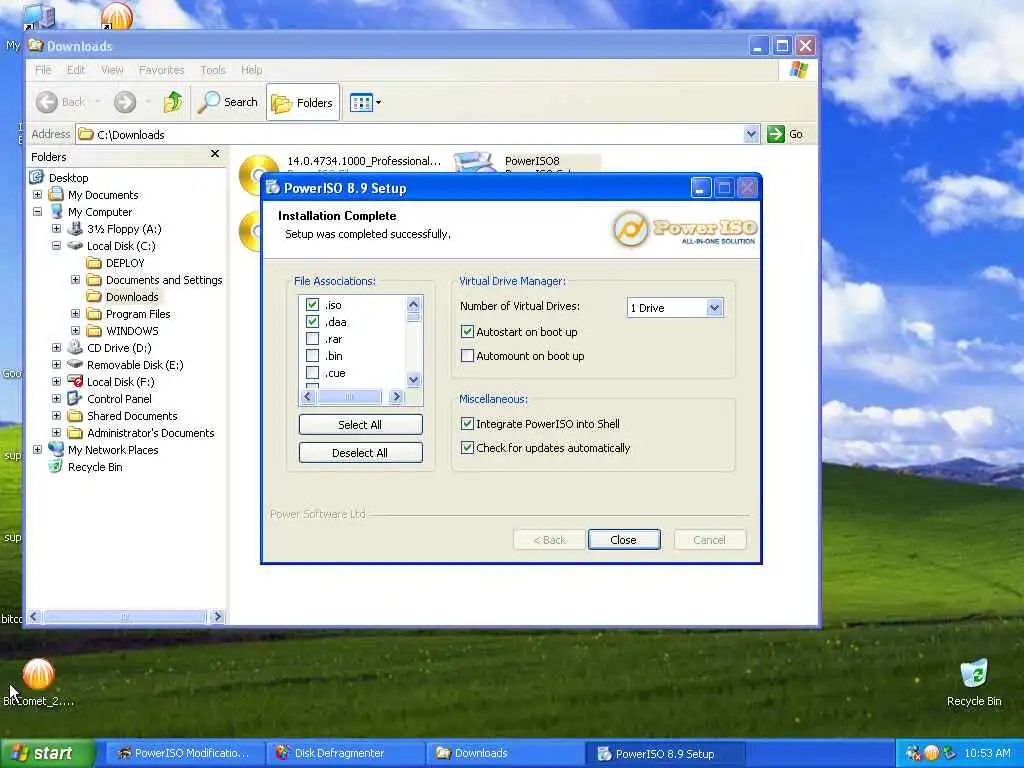Open the address bar dropdown arrow
The height and width of the screenshot is (768, 1024).
point(751,134)
